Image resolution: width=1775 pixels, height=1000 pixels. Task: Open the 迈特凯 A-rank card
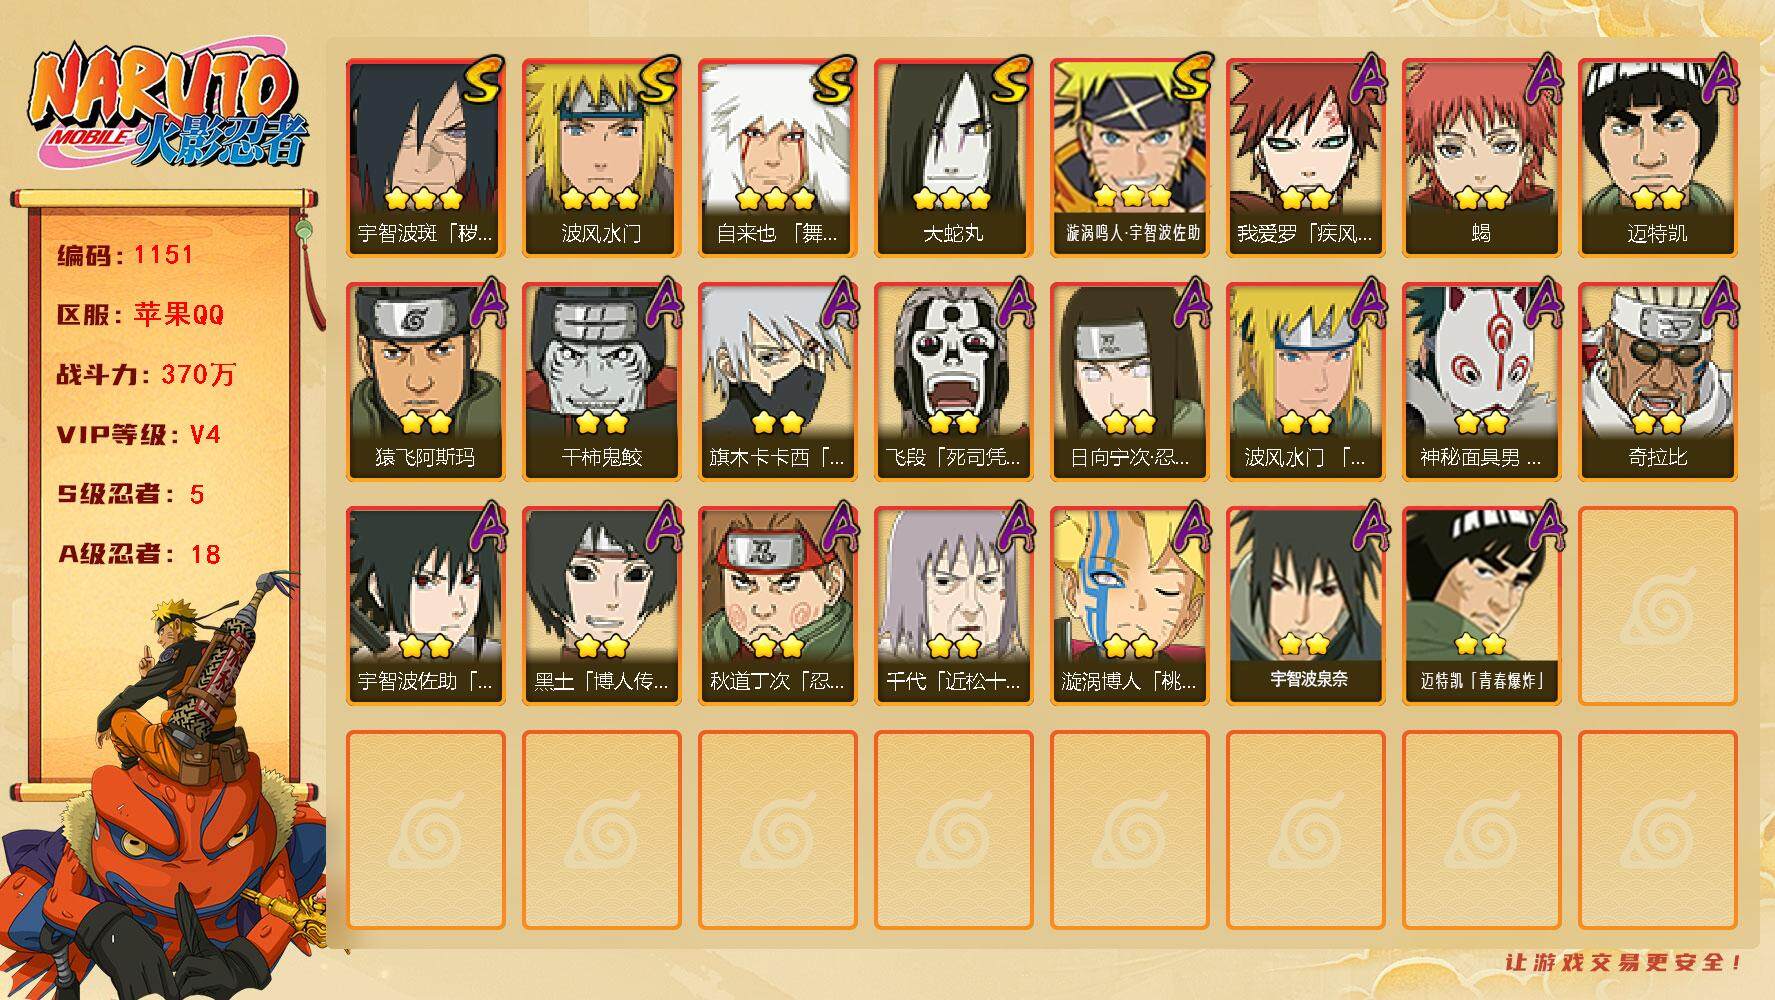pyautogui.click(x=1657, y=158)
